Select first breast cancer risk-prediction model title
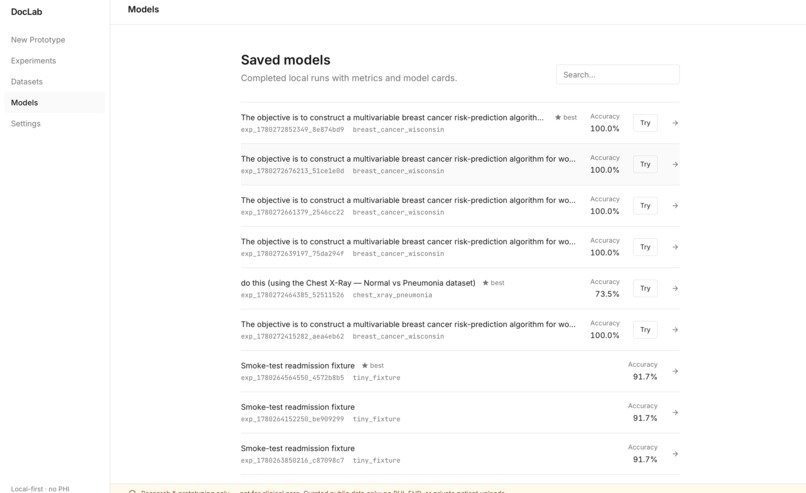The width and height of the screenshot is (806, 493). point(392,117)
